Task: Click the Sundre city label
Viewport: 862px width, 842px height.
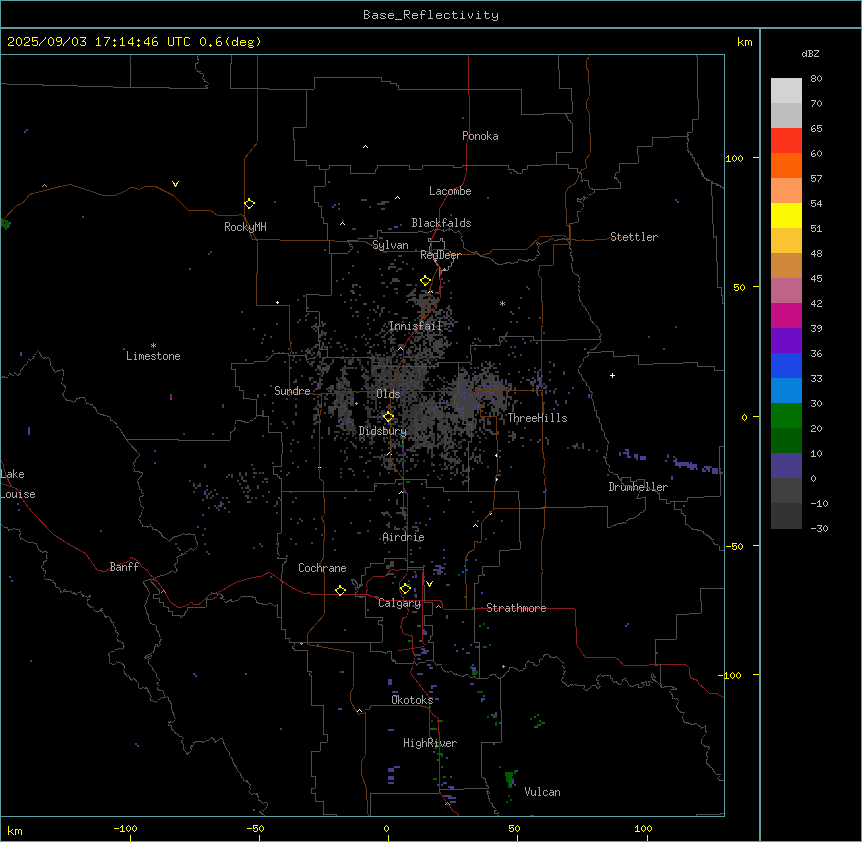Action: pos(292,391)
